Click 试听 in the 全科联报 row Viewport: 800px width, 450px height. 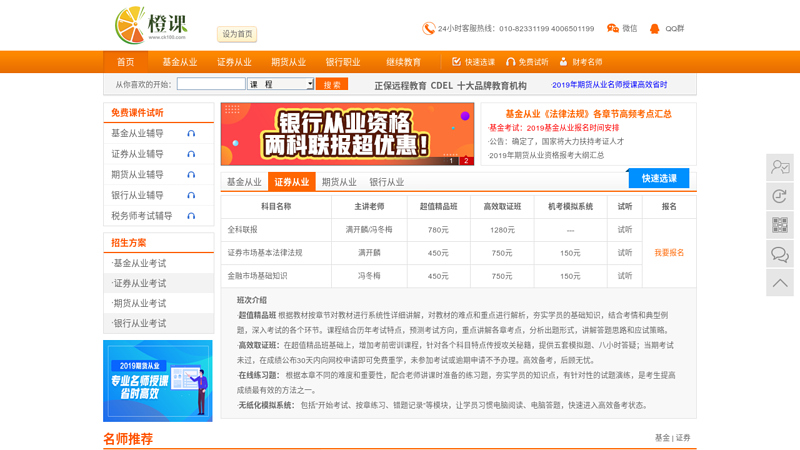pos(624,230)
